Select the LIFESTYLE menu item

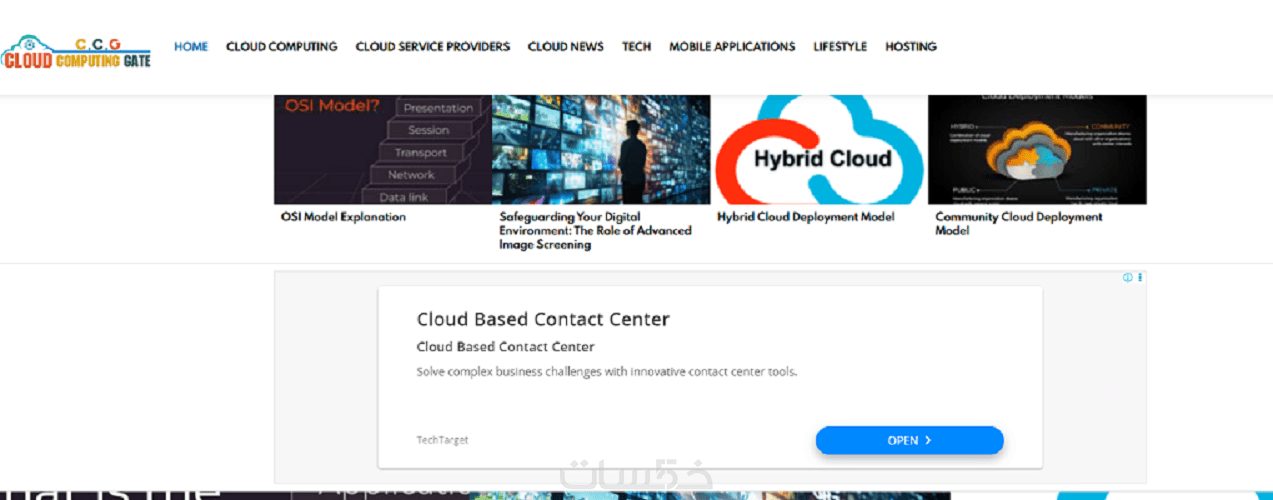coord(840,46)
